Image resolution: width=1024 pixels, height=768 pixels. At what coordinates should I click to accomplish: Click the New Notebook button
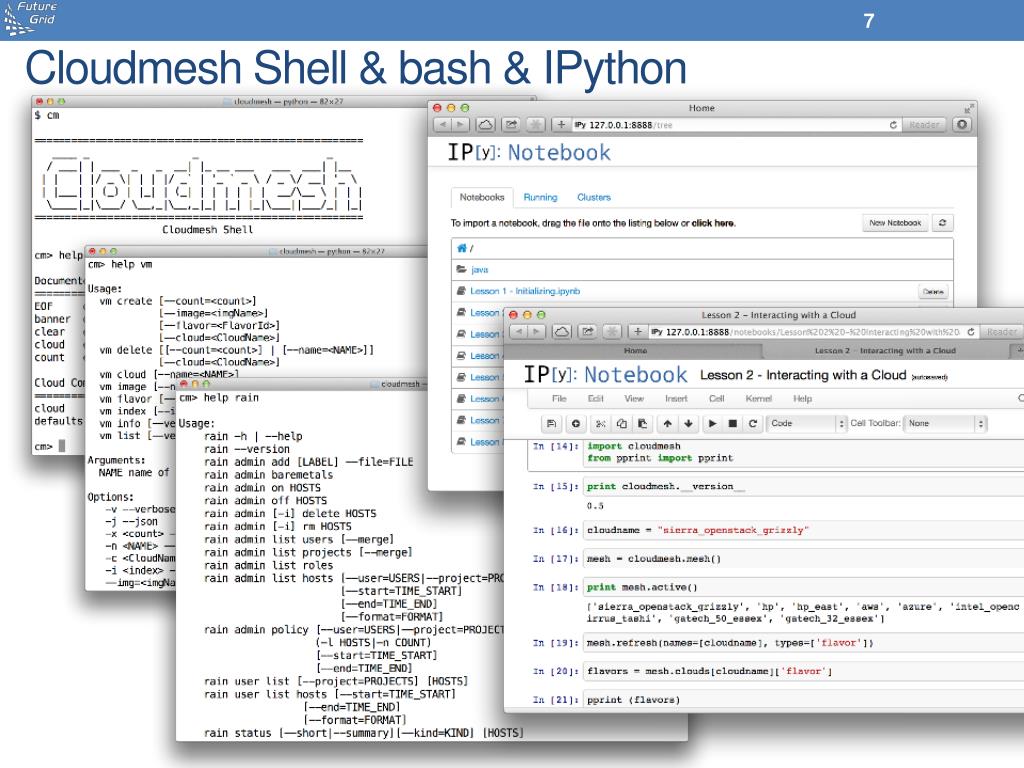tap(895, 223)
